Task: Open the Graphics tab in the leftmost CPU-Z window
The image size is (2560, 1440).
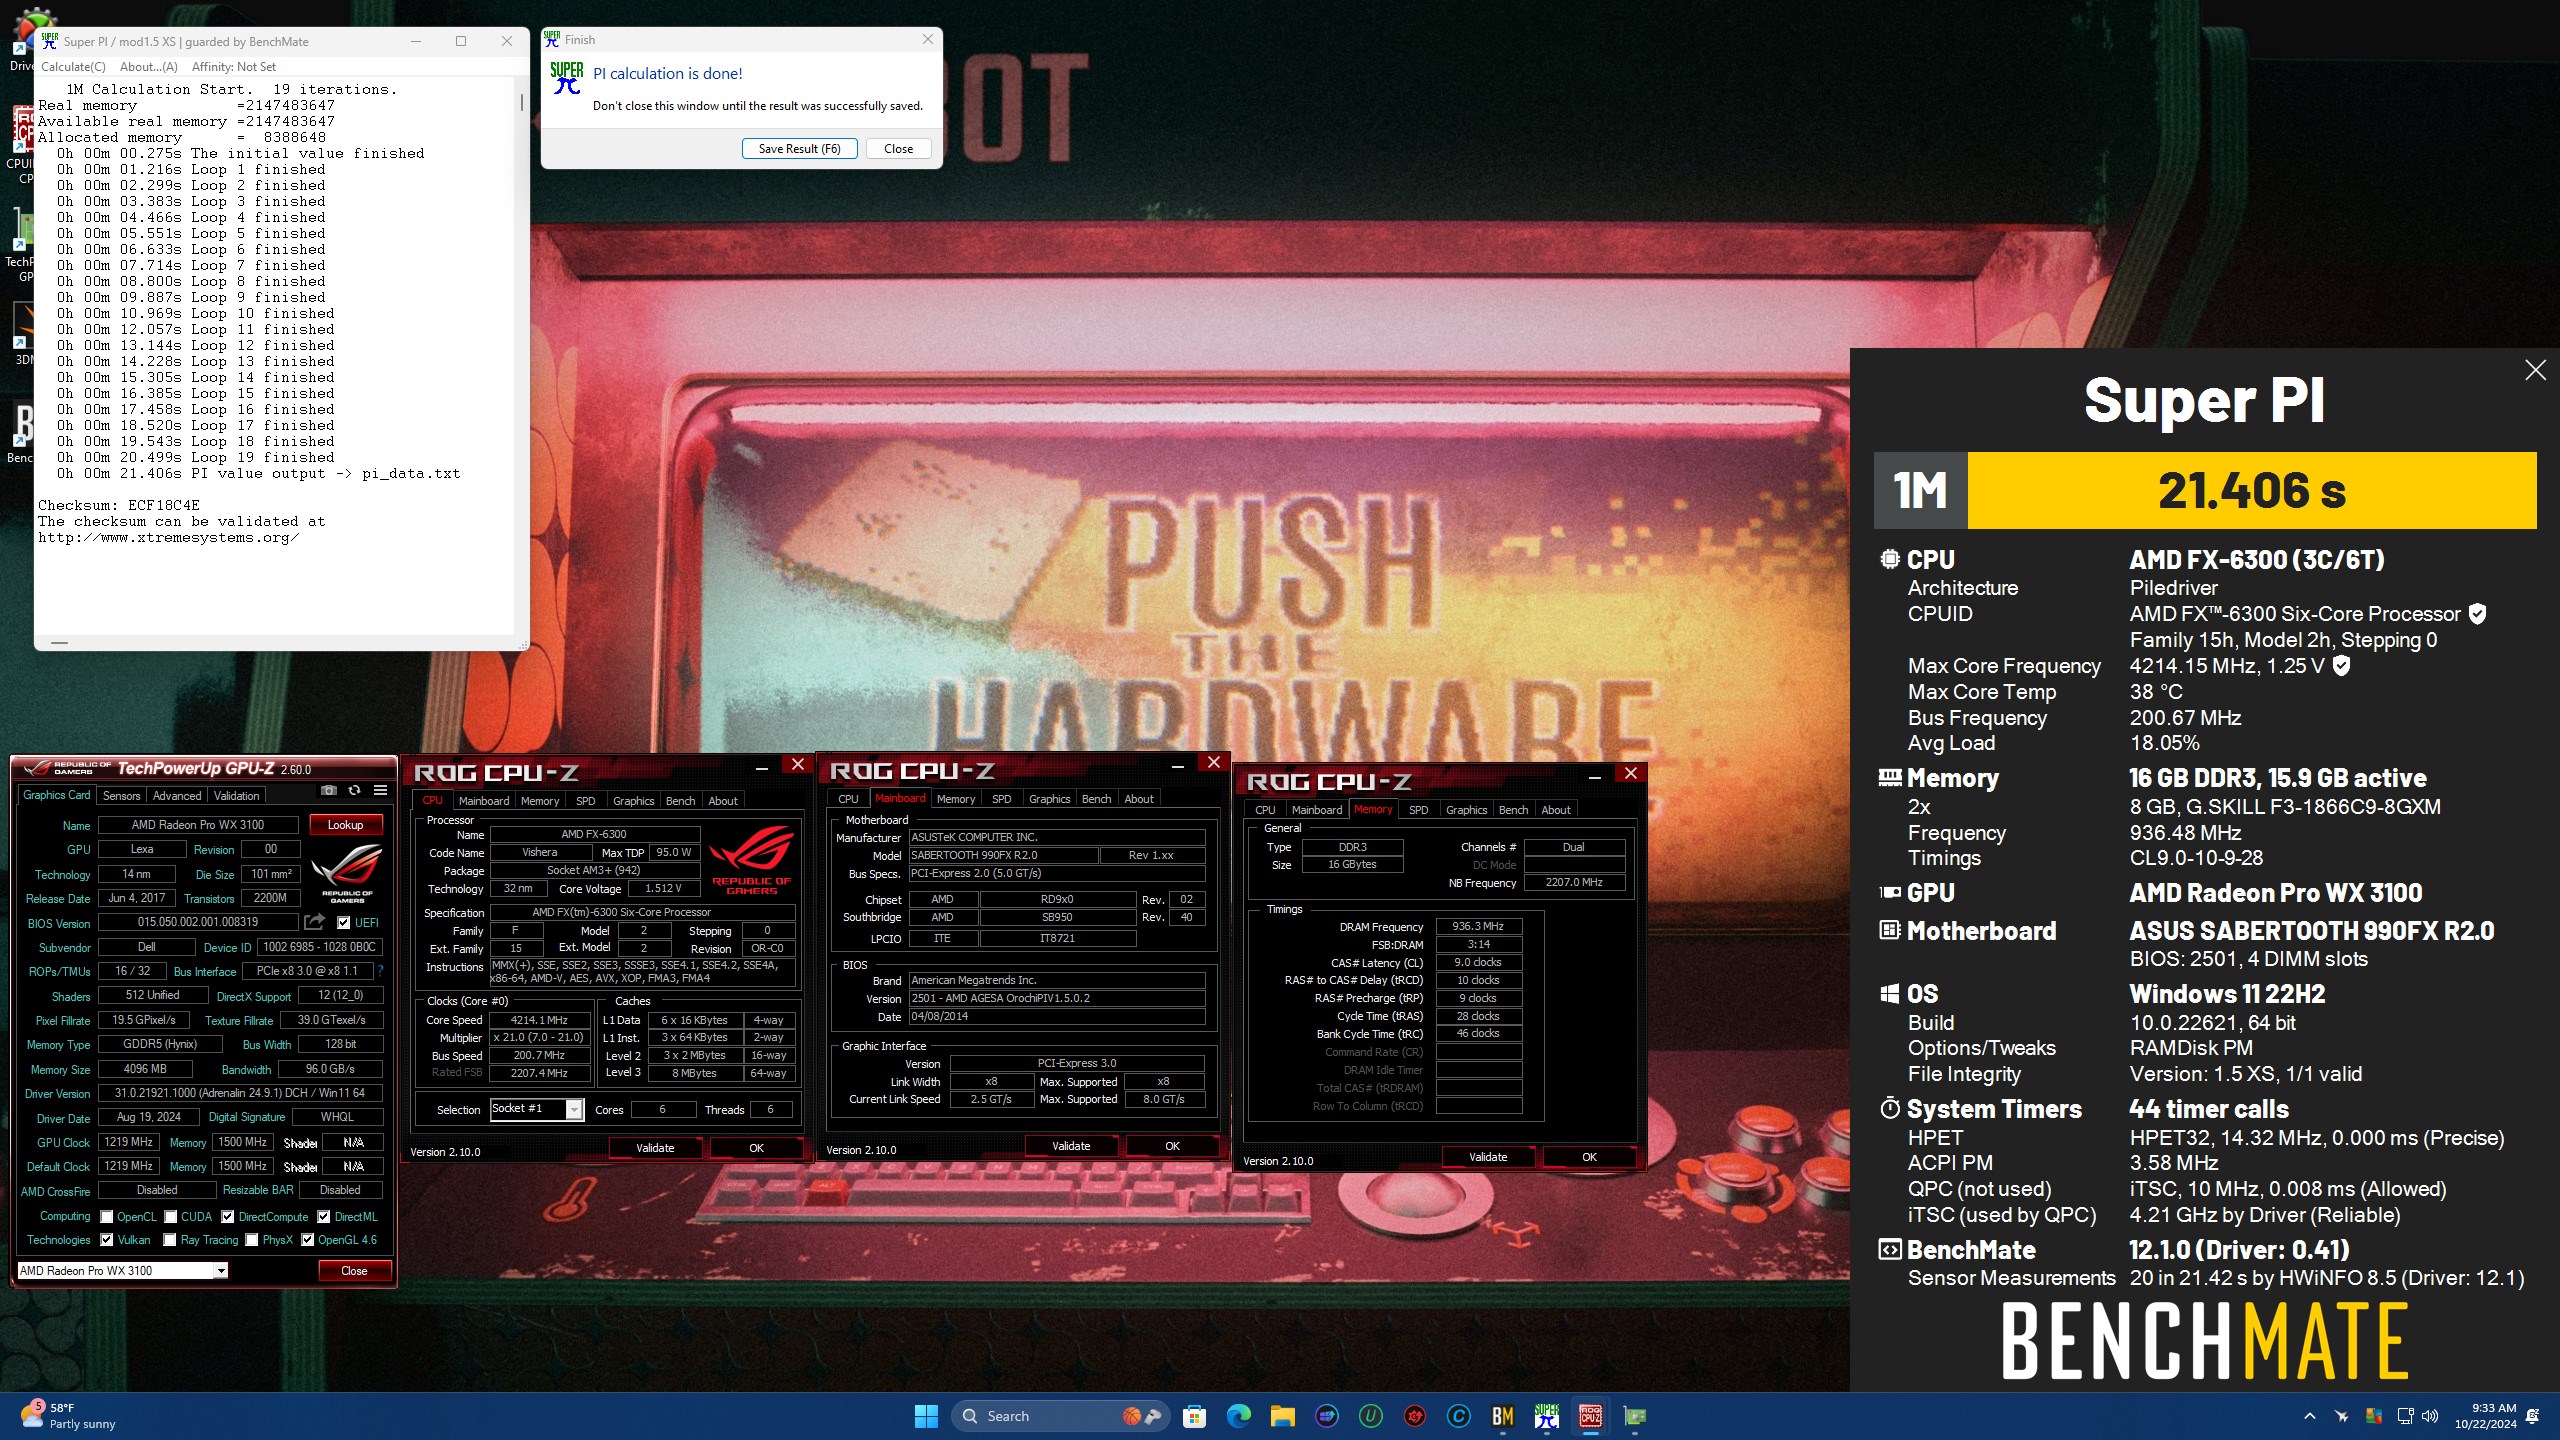Action: [634, 801]
